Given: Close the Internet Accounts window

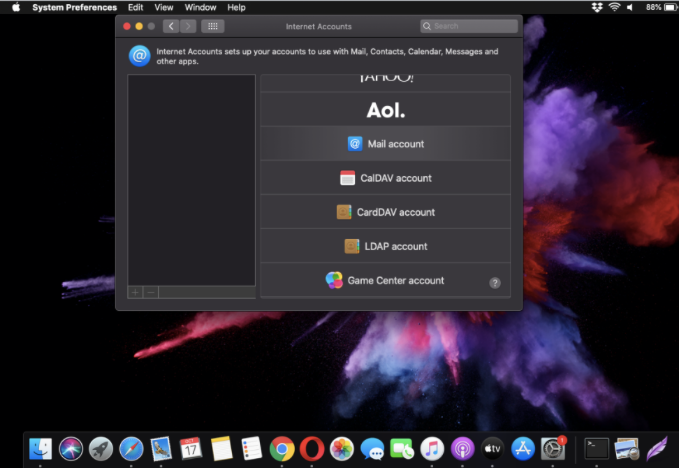Looking at the screenshot, I should (x=127, y=26).
